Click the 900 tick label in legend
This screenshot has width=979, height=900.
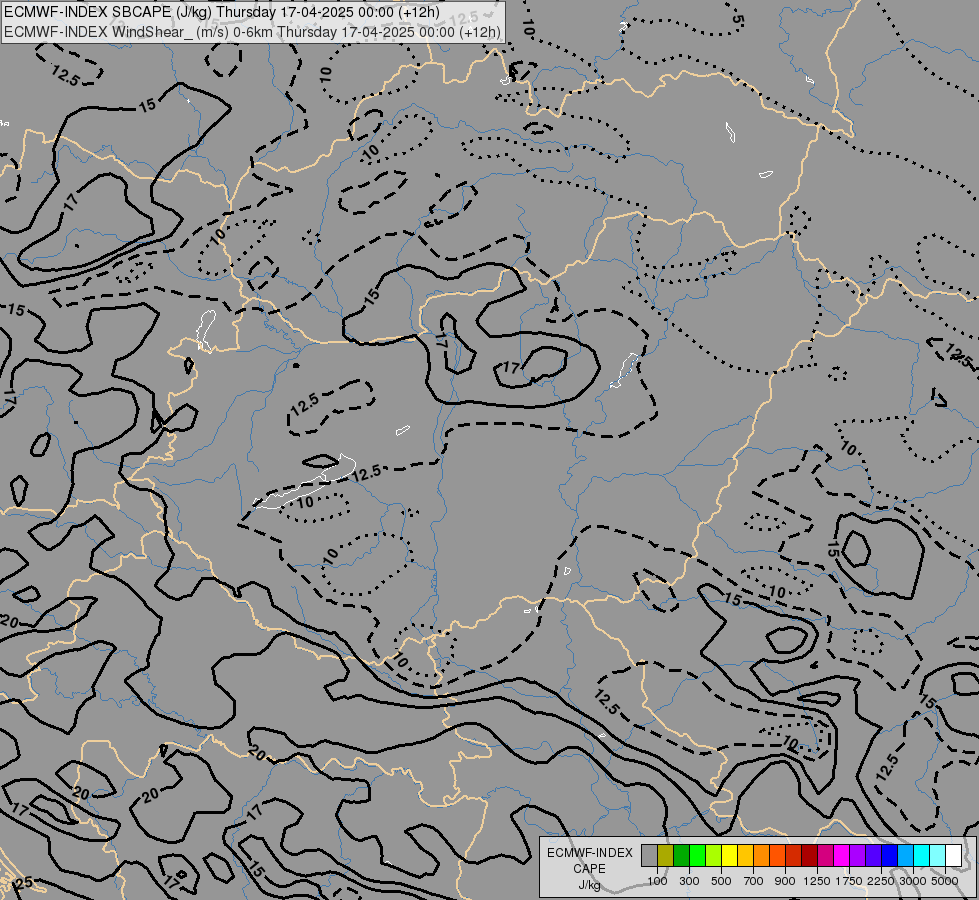[x=785, y=881]
